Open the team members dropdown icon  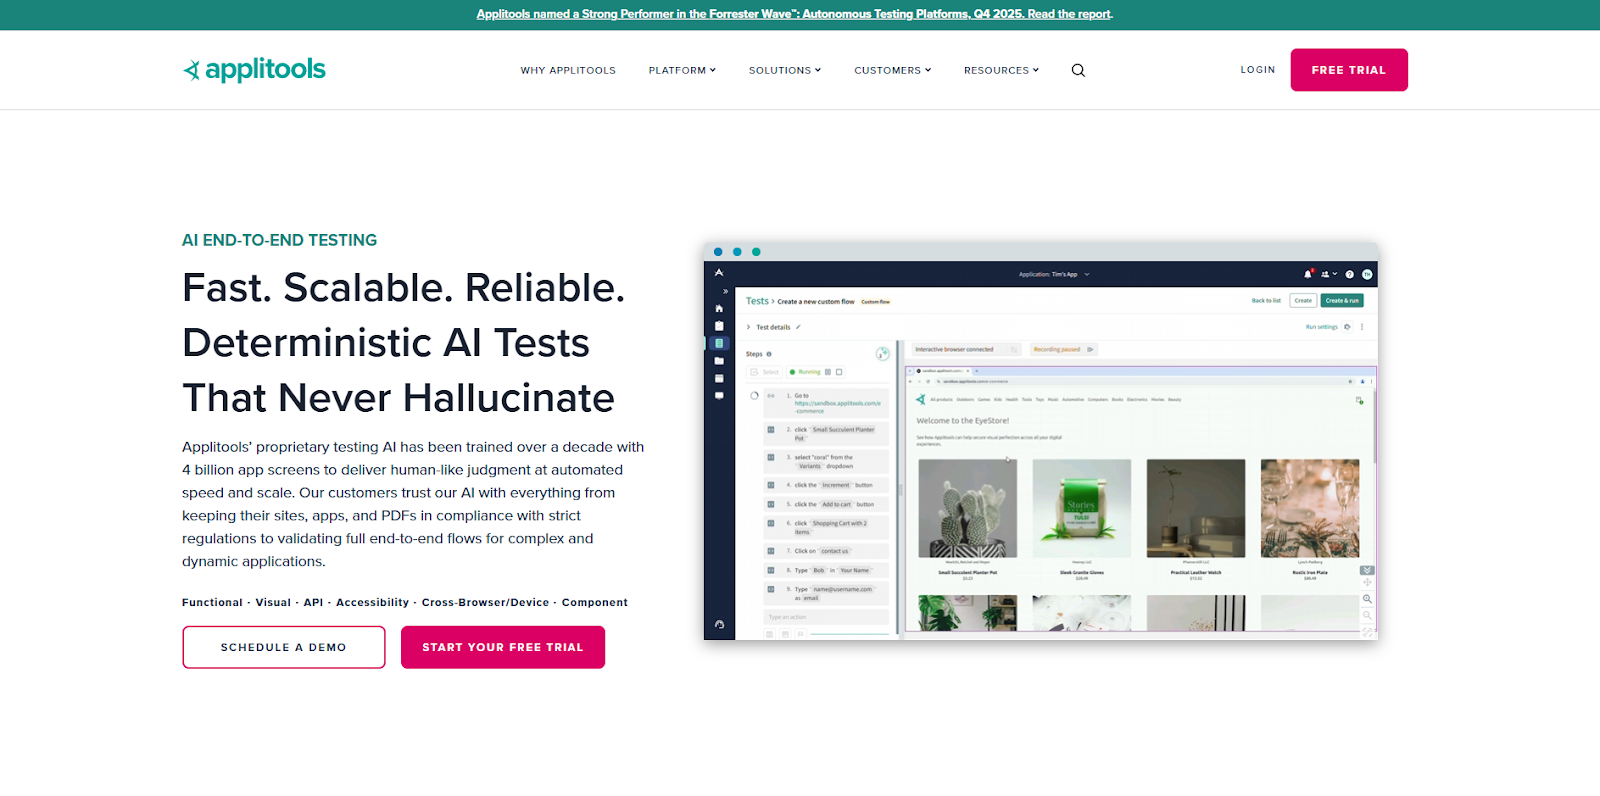1329,274
